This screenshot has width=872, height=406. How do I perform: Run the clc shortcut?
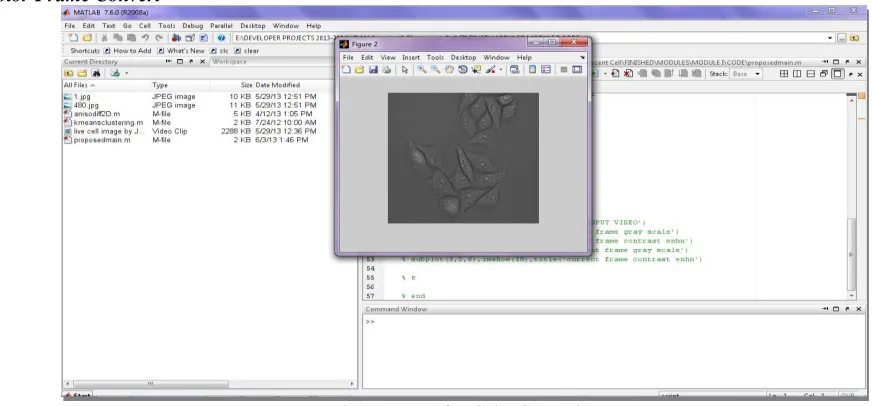pyautogui.click(x=220, y=51)
